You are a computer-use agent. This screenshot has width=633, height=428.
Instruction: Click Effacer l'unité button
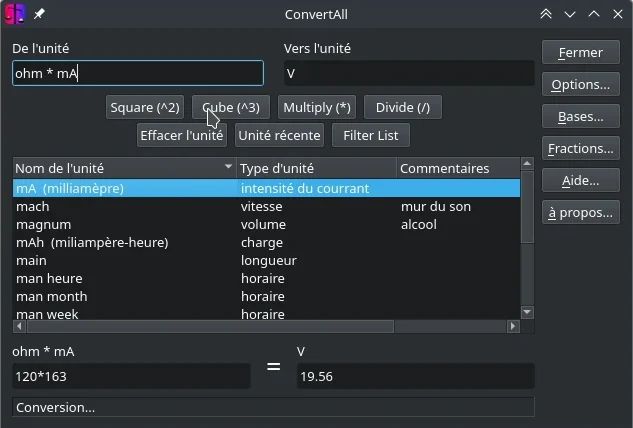182,135
